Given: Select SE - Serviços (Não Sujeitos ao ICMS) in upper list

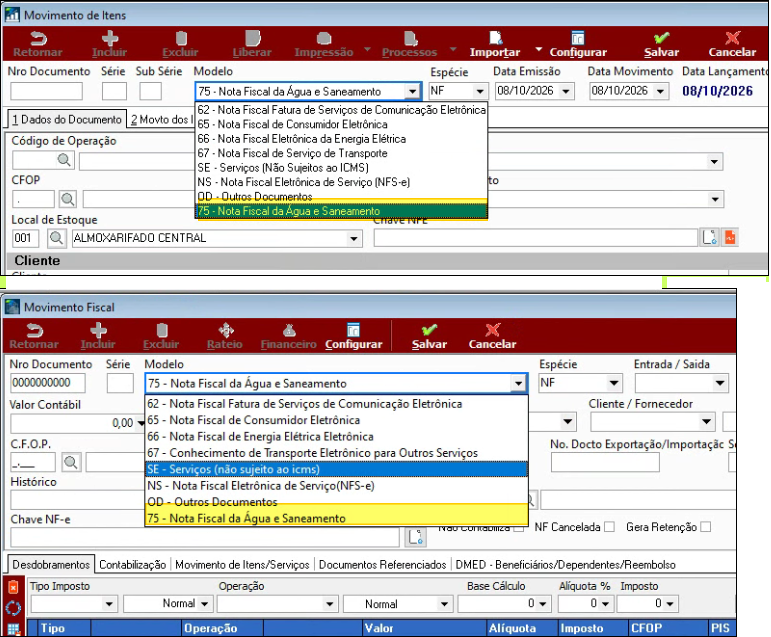Looking at the screenshot, I should tap(342, 168).
